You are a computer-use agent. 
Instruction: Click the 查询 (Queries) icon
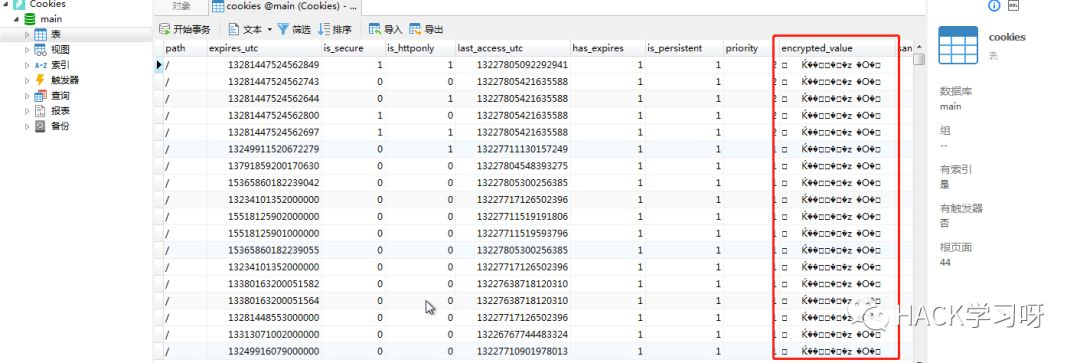[41, 96]
